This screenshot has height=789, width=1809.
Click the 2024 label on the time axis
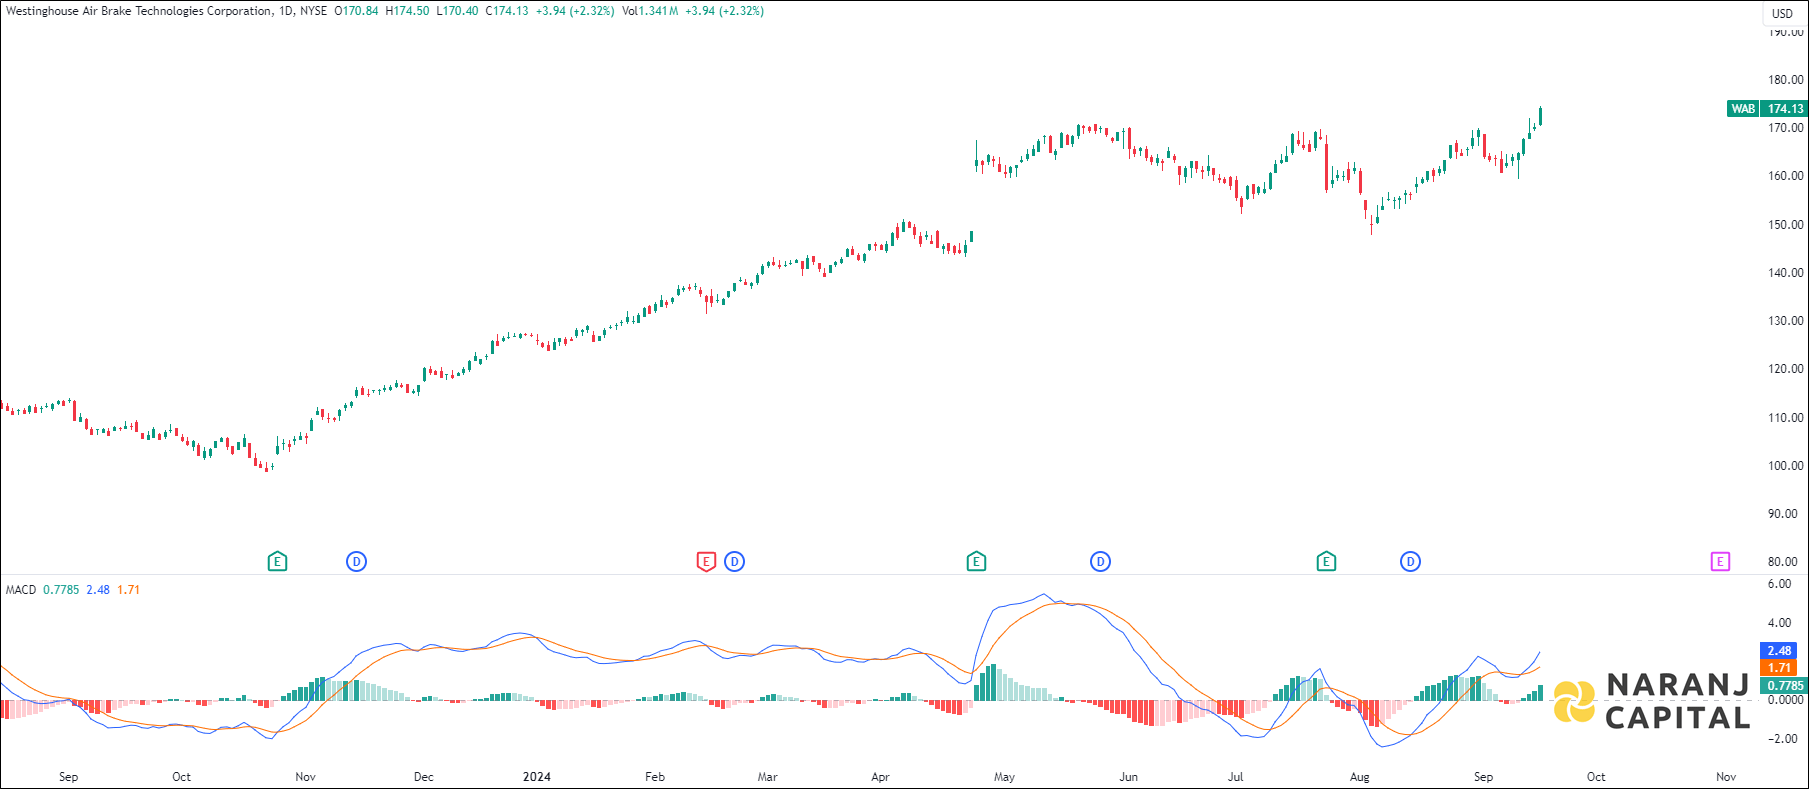pyautogui.click(x=537, y=777)
